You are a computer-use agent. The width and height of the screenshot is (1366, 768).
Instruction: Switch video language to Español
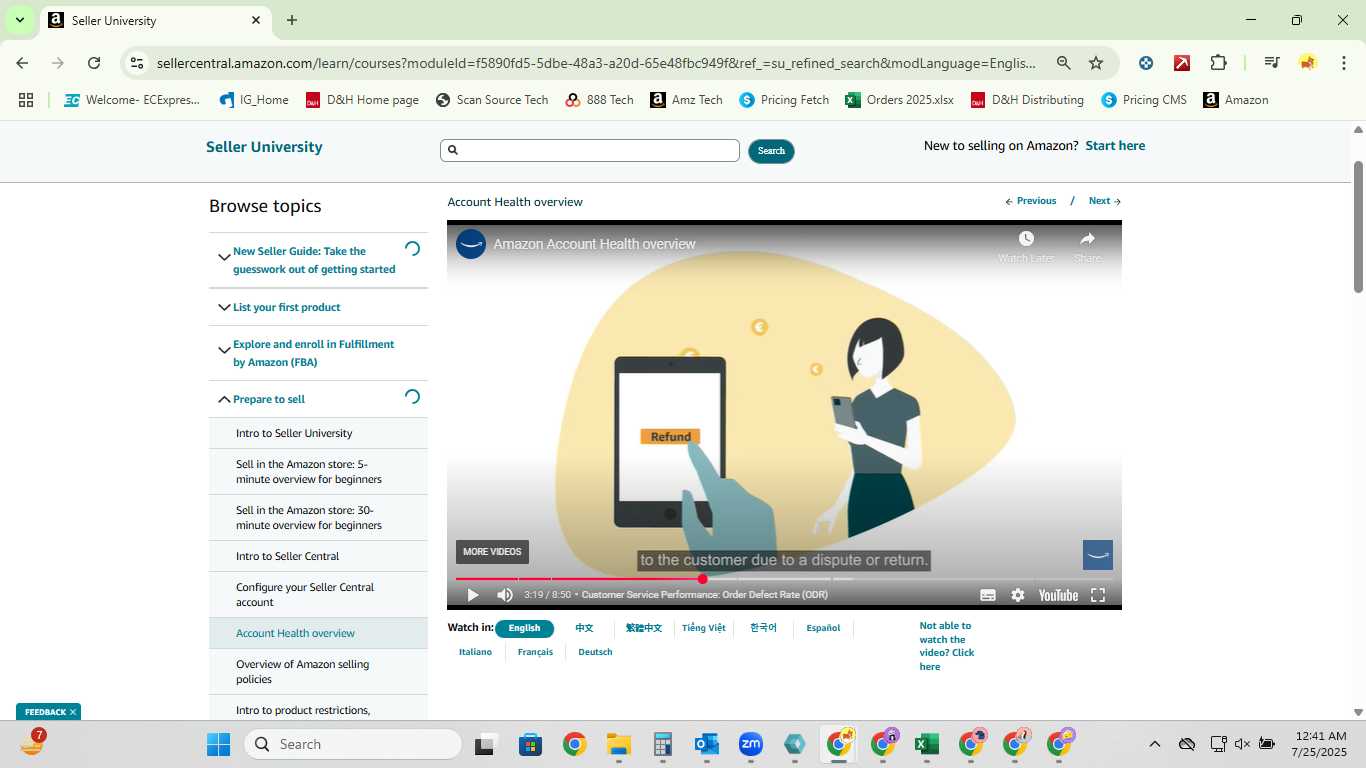pos(823,628)
